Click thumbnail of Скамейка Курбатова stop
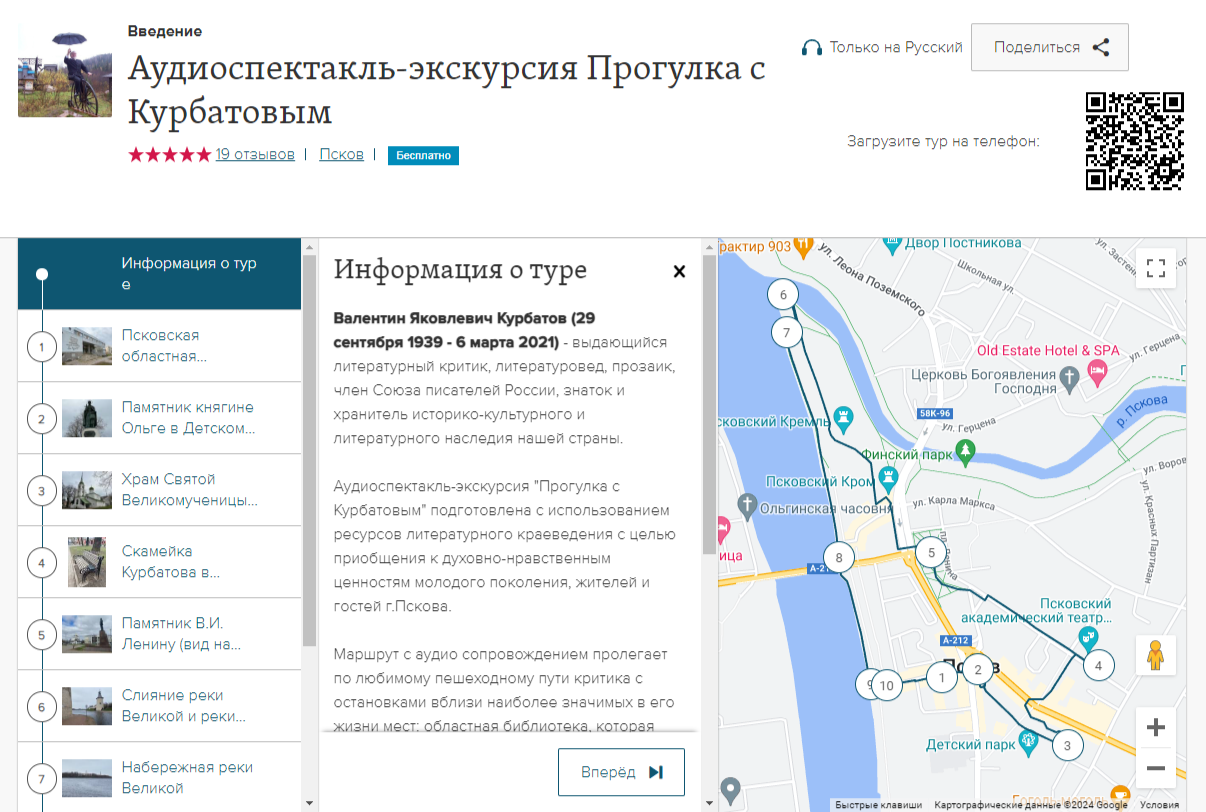Image resolution: width=1206 pixels, height=812 pixels. [87, 562]
